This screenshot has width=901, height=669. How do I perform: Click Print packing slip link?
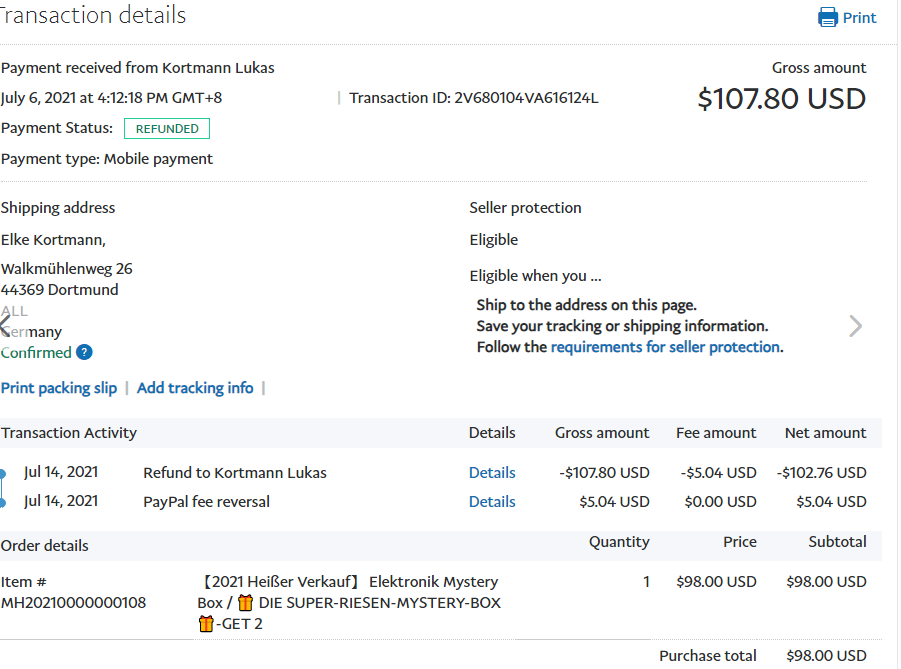tap(59, 388)
